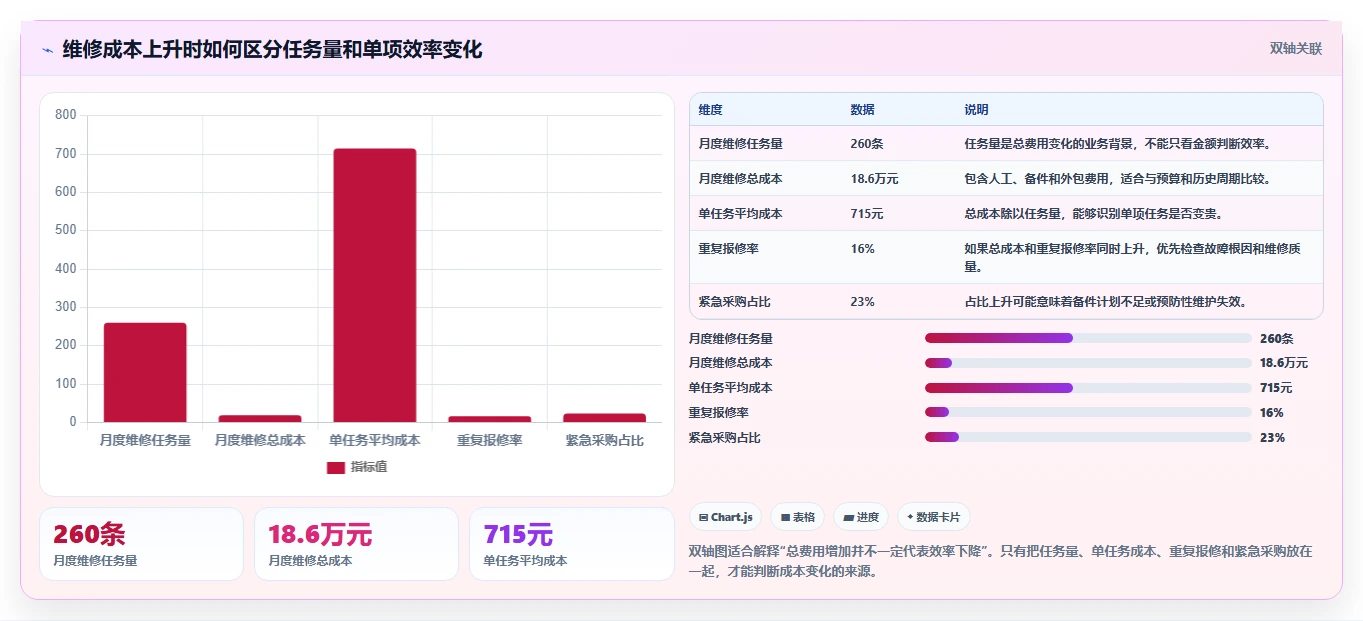This screenshot has width=1363, height=621.
Task: Click the paragraph starting 双轴图适合解释
Action: tap(1001, 562)
